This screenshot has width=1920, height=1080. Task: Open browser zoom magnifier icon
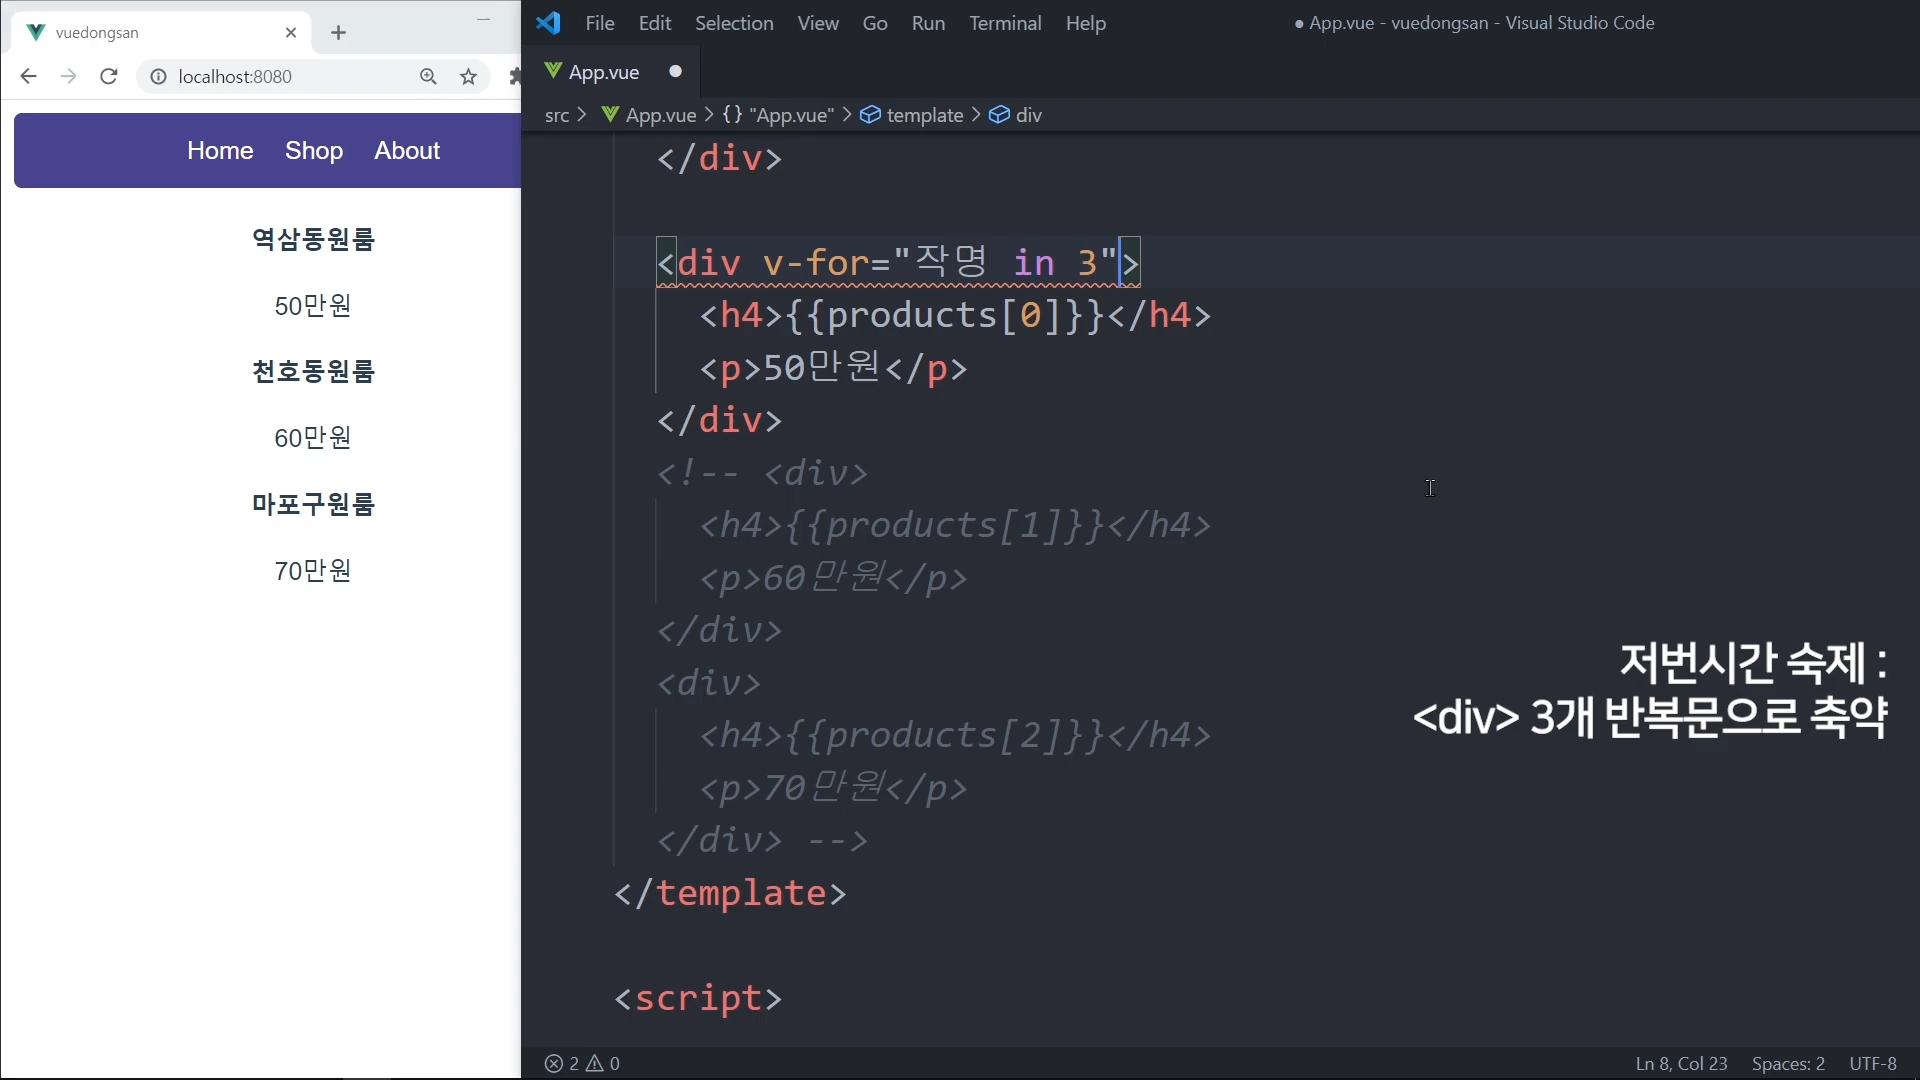[x=428, y=77]
